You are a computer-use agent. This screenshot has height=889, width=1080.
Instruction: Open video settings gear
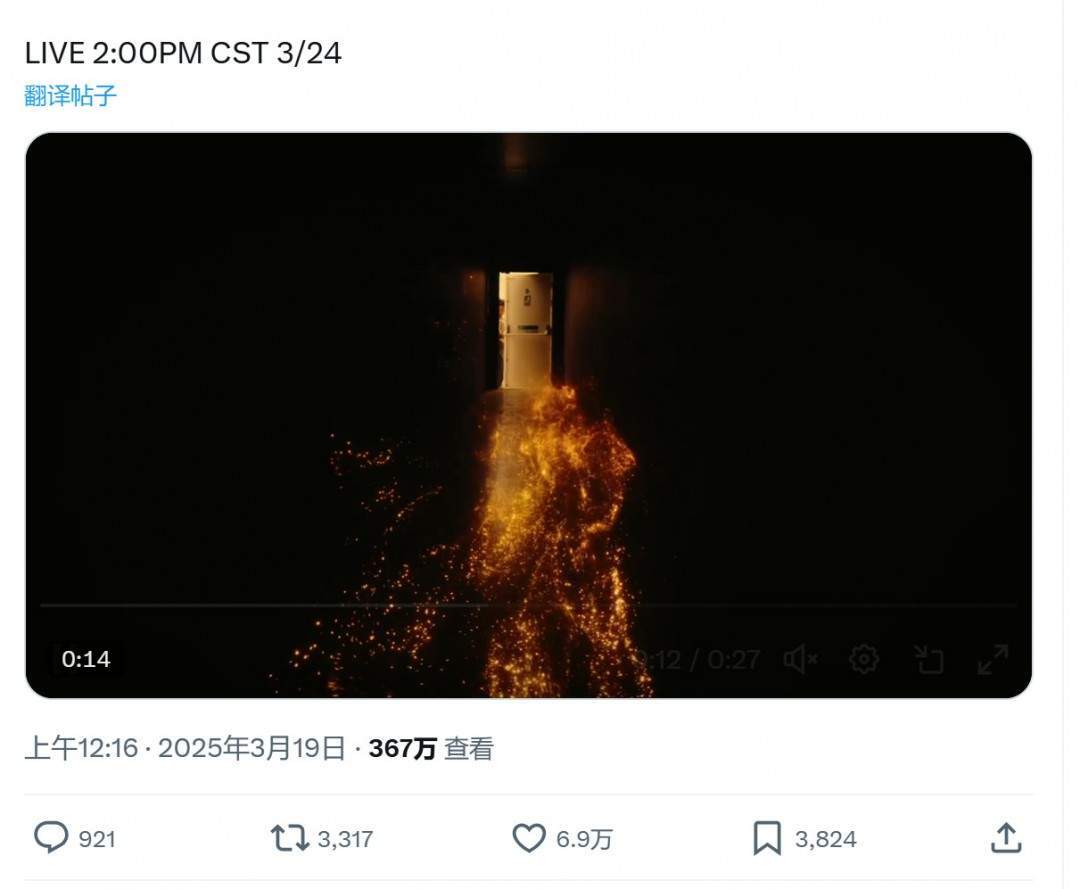[x=864, y=660]
